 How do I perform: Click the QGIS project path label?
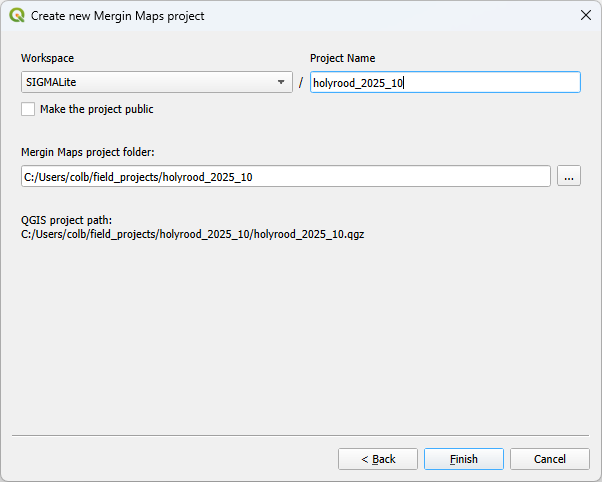(x=66, y=220)
